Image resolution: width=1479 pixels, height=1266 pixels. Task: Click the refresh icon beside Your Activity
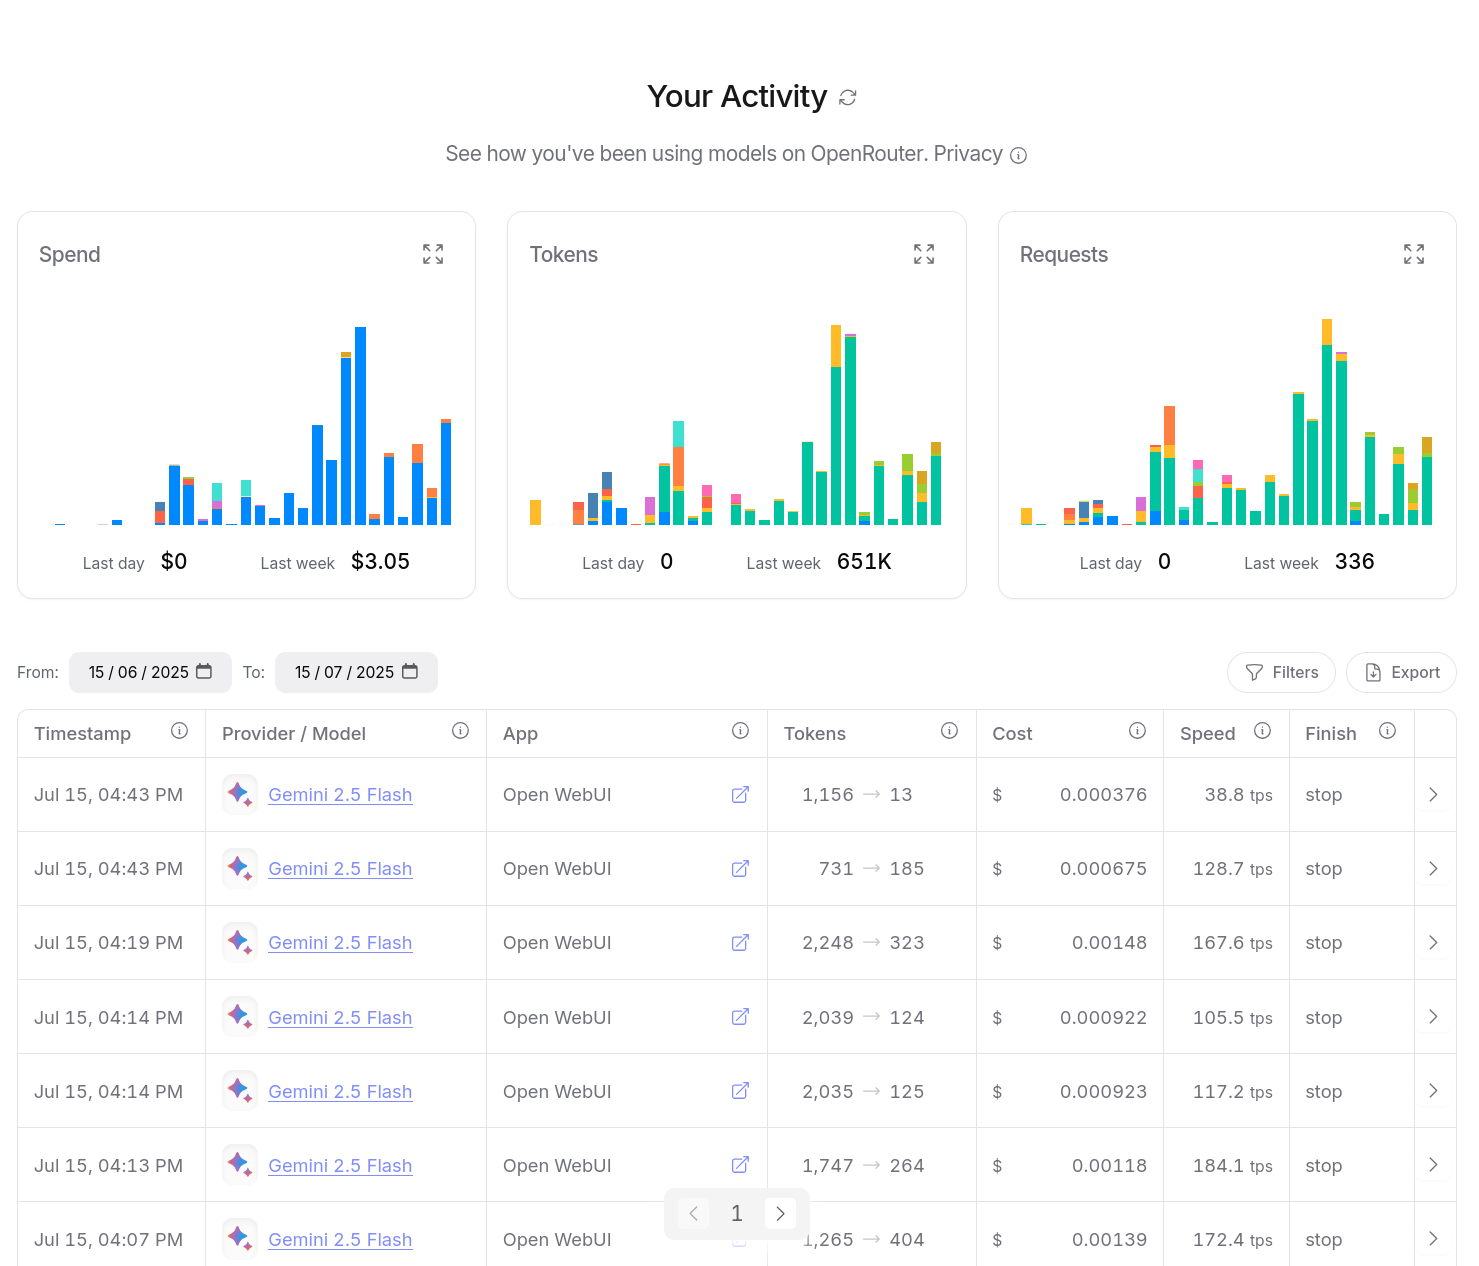[848, 97]
